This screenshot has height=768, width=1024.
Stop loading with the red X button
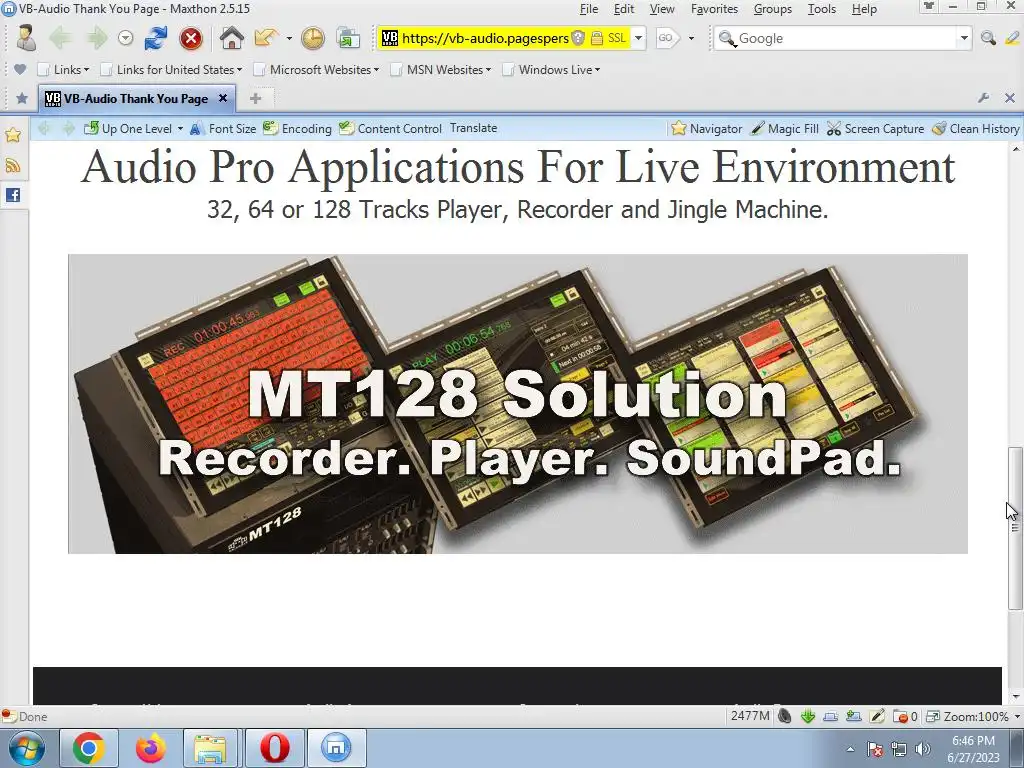(191, 39)
